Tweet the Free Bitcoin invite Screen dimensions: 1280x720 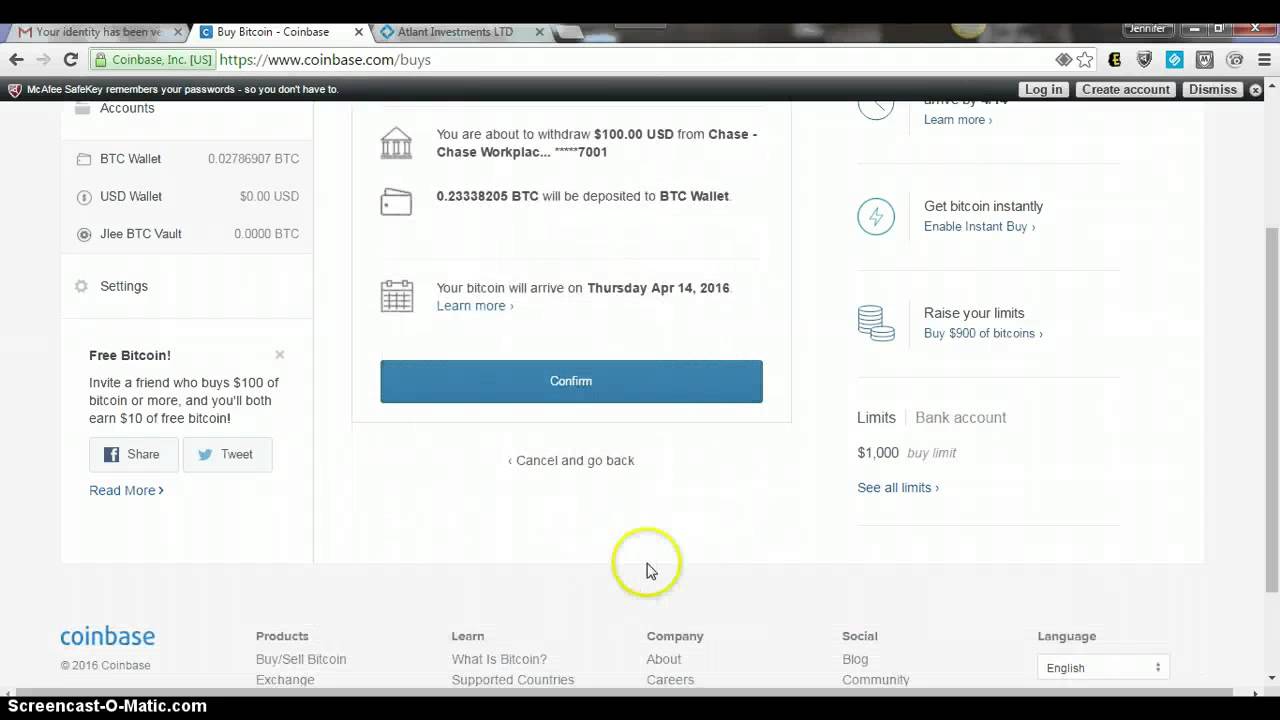pos(227,454)
